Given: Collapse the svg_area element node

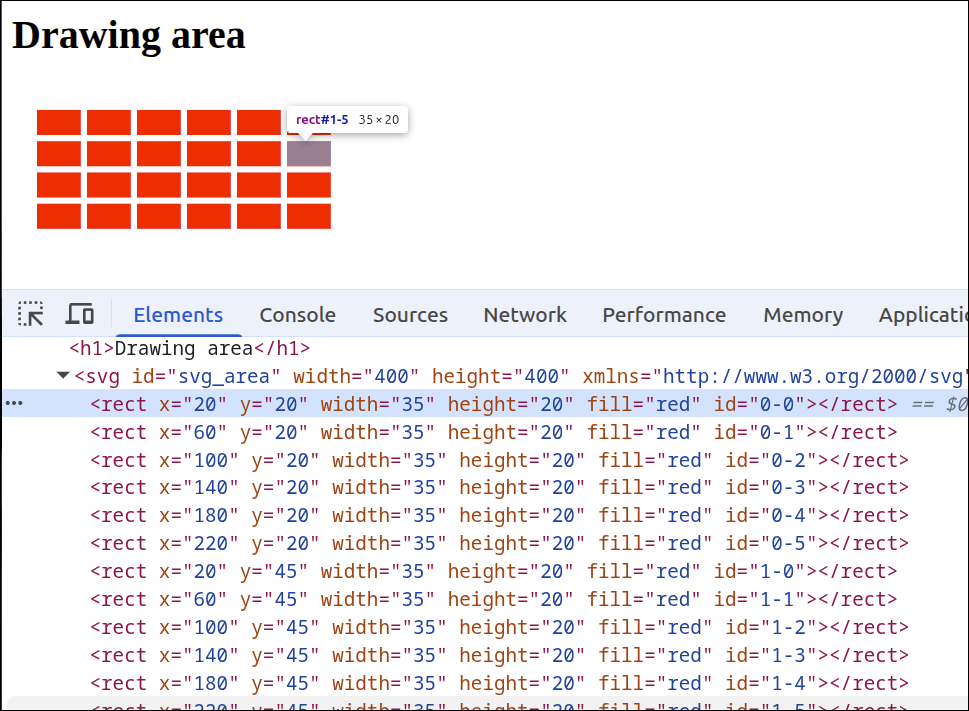Looking at the screenshot, I should (x=62, y=377).
